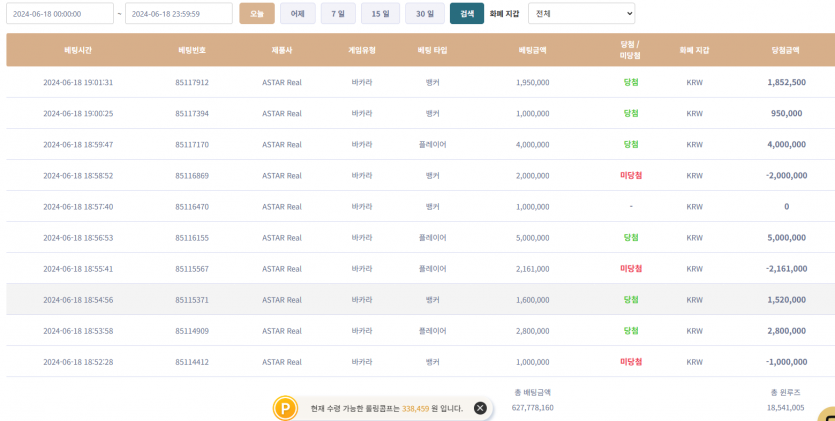Click 뱅커 bet type for bet 85115371
The width and height of the screenshot is (835, 421).
coord(432,300)
